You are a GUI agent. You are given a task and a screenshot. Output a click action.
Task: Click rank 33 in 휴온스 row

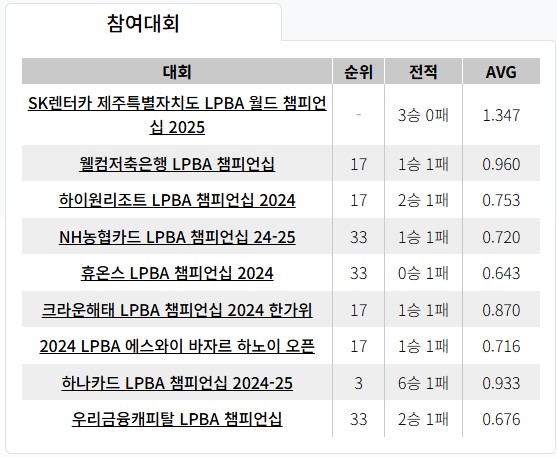pos(358,273)
